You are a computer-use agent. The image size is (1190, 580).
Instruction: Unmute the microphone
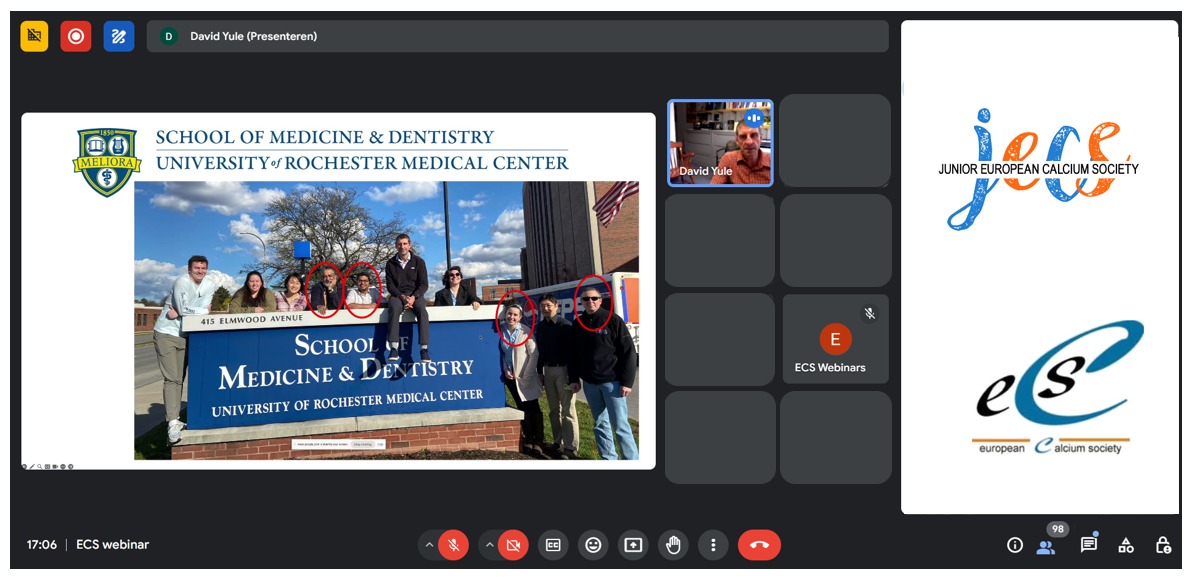[453, 545]
